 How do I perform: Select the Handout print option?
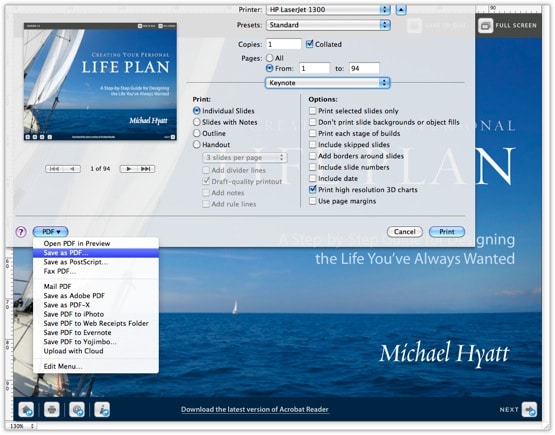(x=197, y=144)
